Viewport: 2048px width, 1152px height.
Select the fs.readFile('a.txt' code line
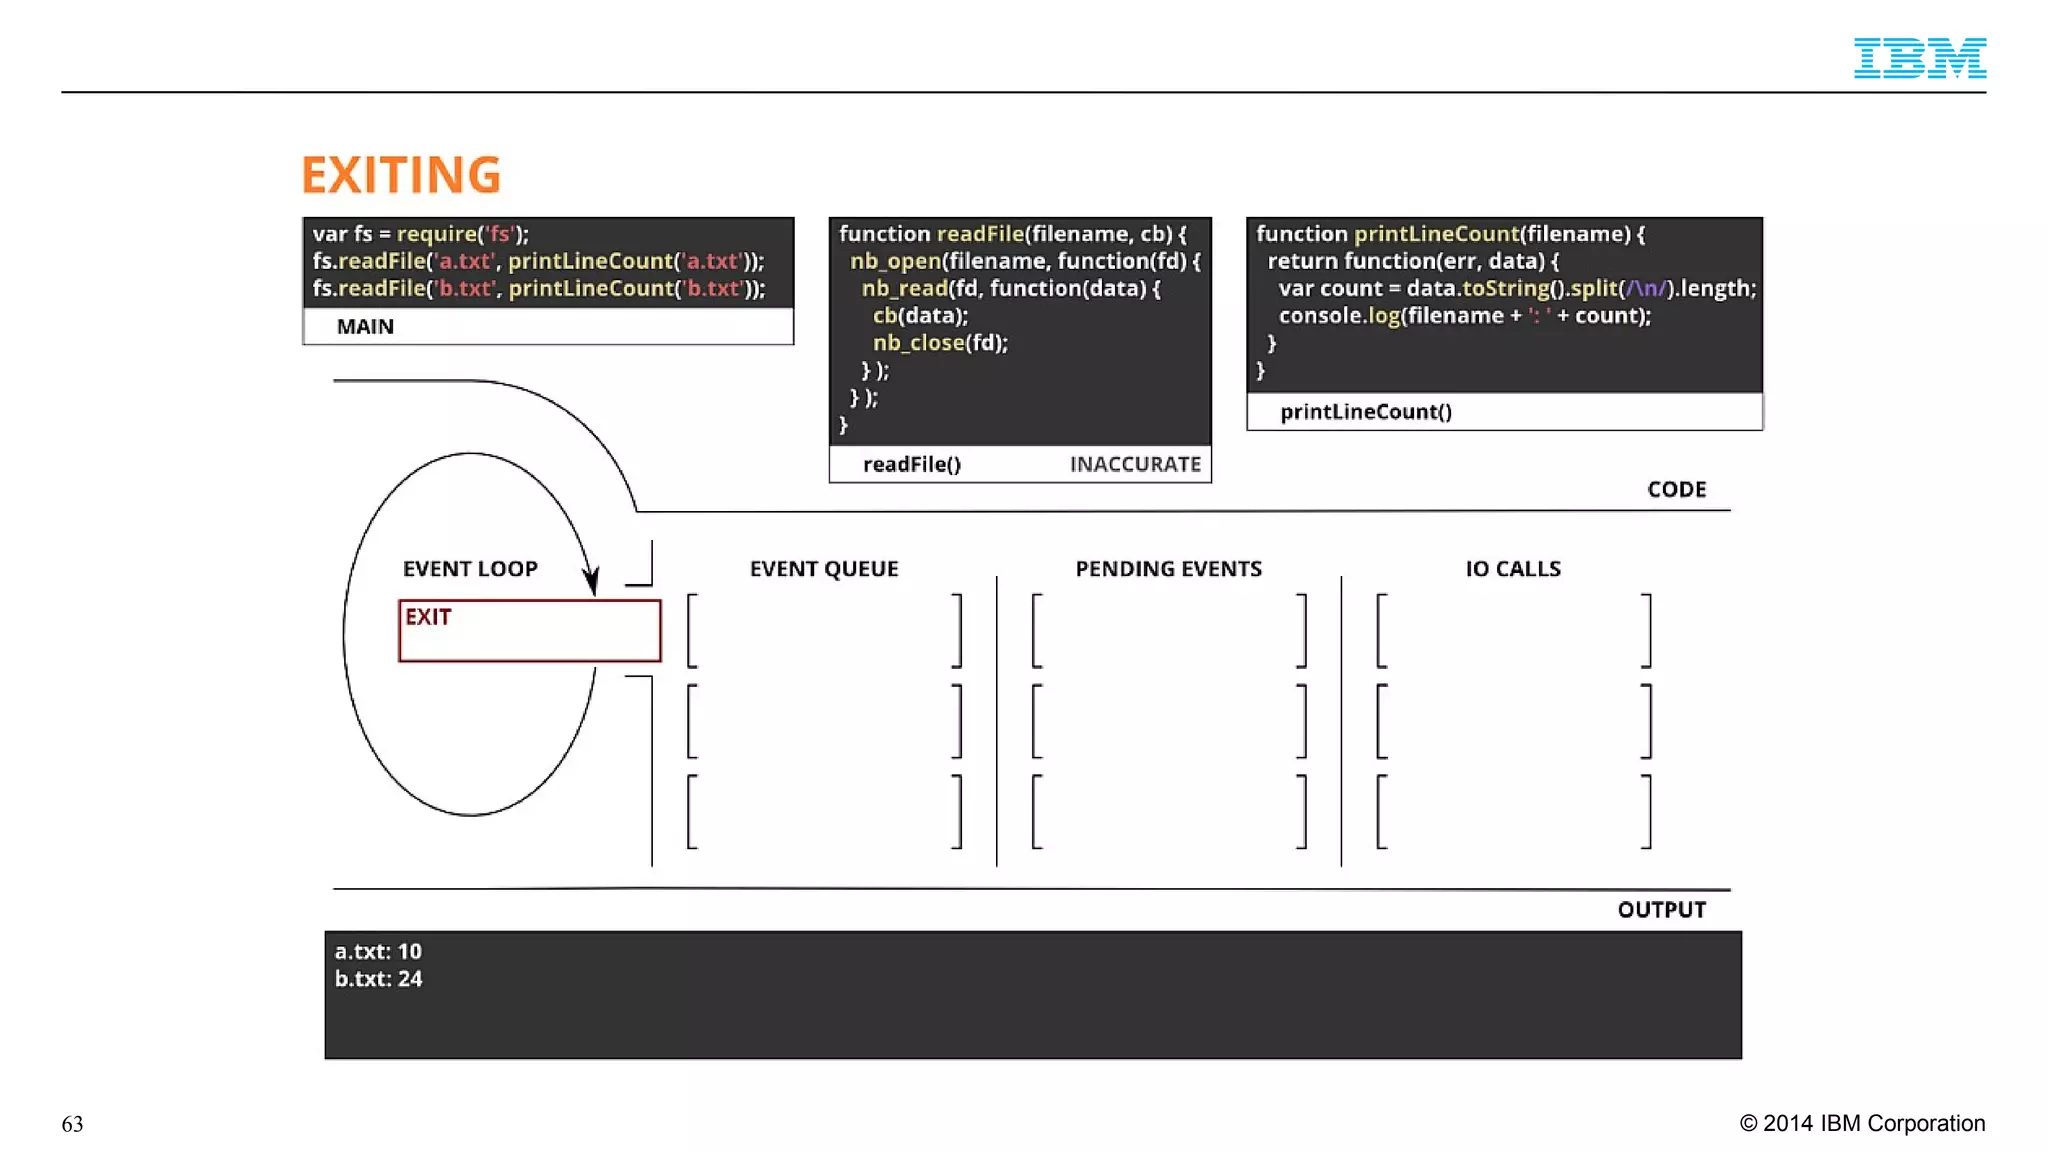coord(538,261)
